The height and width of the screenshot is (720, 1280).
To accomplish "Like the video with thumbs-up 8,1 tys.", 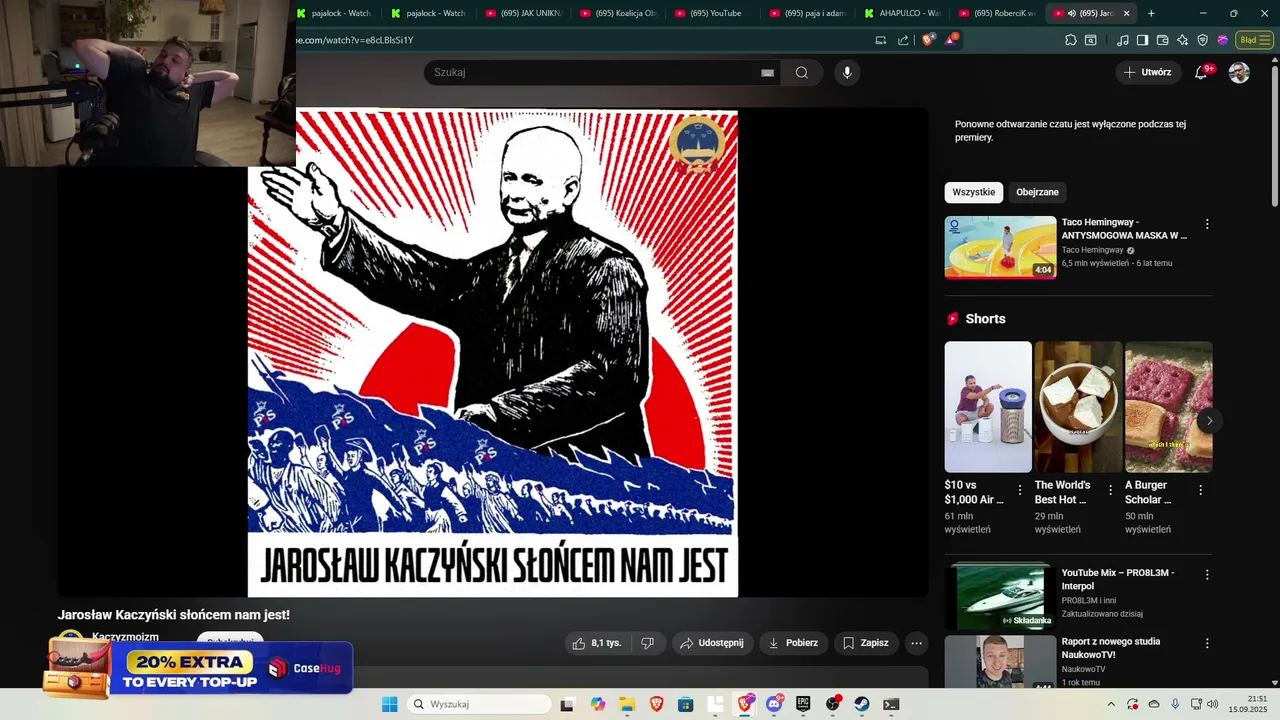I will [598, 643].
